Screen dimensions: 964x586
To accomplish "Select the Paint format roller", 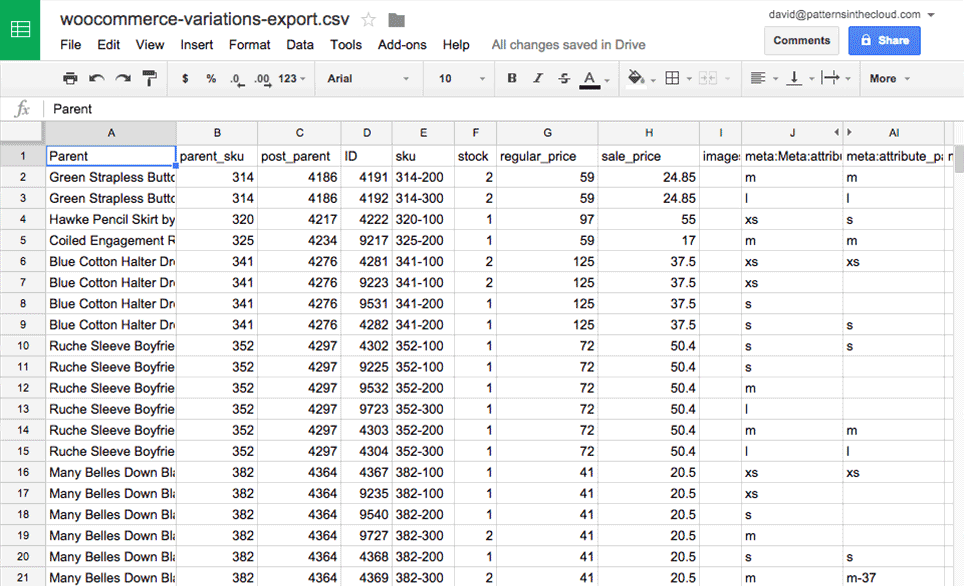I will pyautogui.click(x=149, y=78).
